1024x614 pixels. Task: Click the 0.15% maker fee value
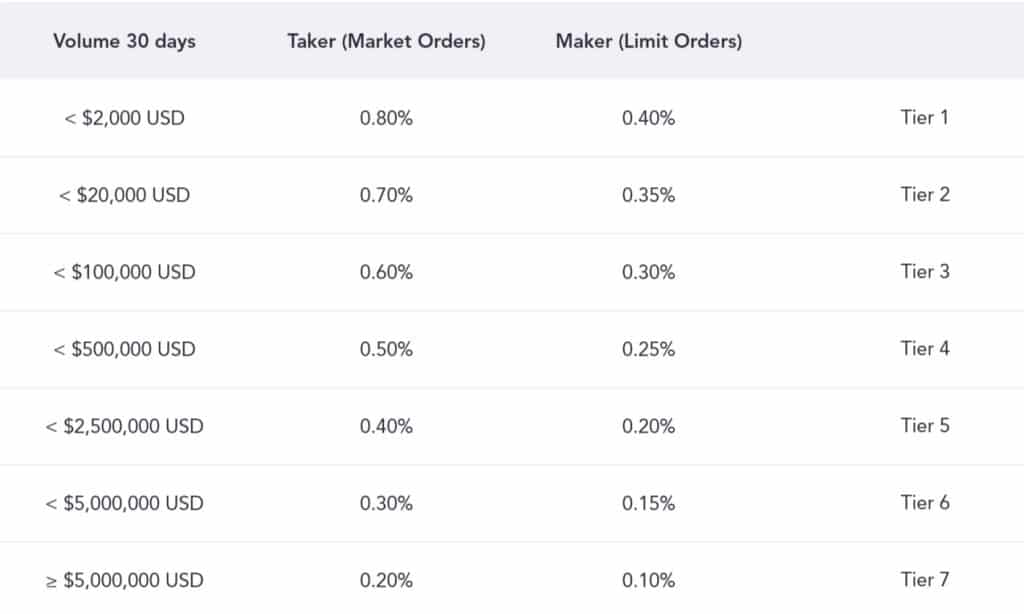[648, 503]
